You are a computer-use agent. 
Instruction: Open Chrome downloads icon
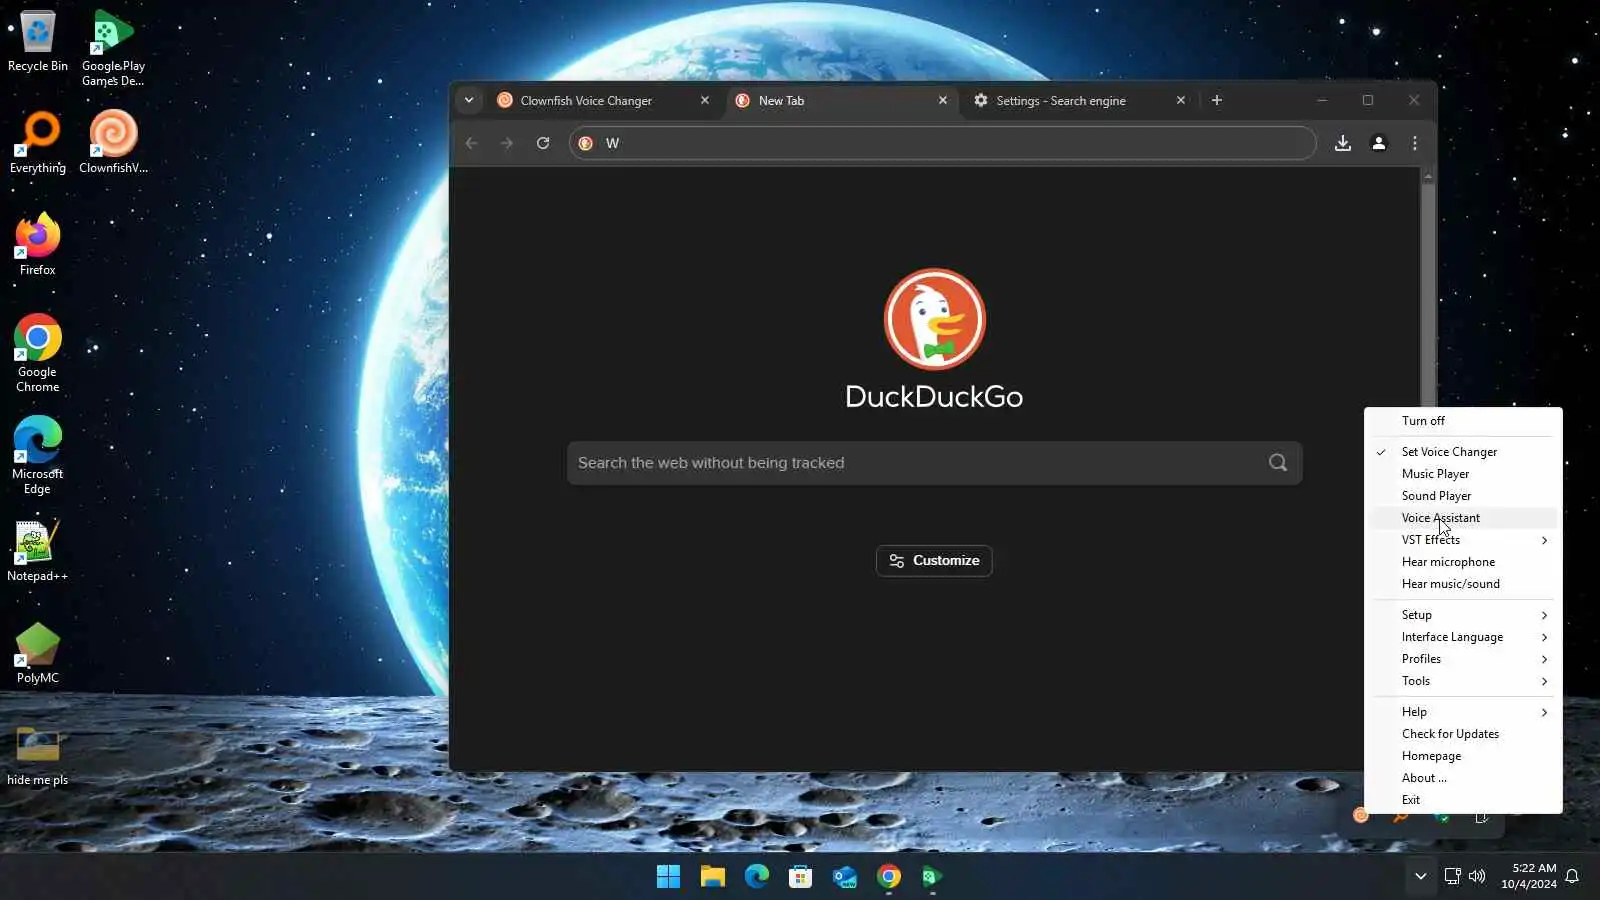(1343, 143)
